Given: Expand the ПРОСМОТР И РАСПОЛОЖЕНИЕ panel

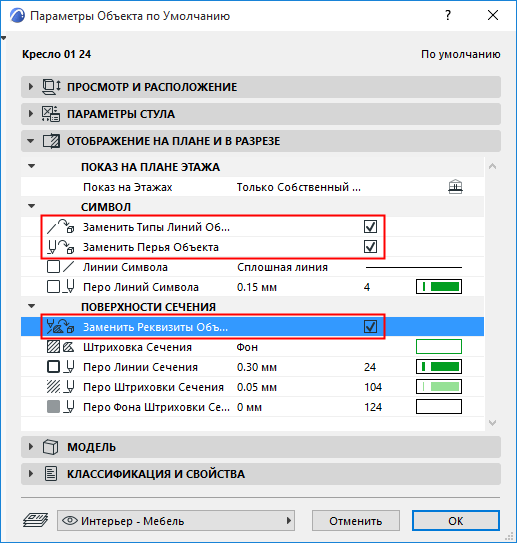Looking at the screenshot, I should (x=31, y=86).
